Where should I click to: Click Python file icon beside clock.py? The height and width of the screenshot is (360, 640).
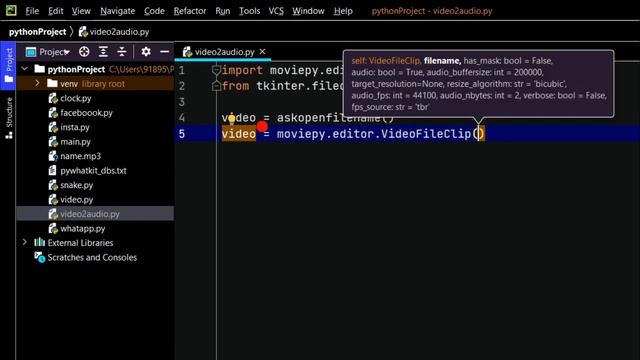[53, 98]
